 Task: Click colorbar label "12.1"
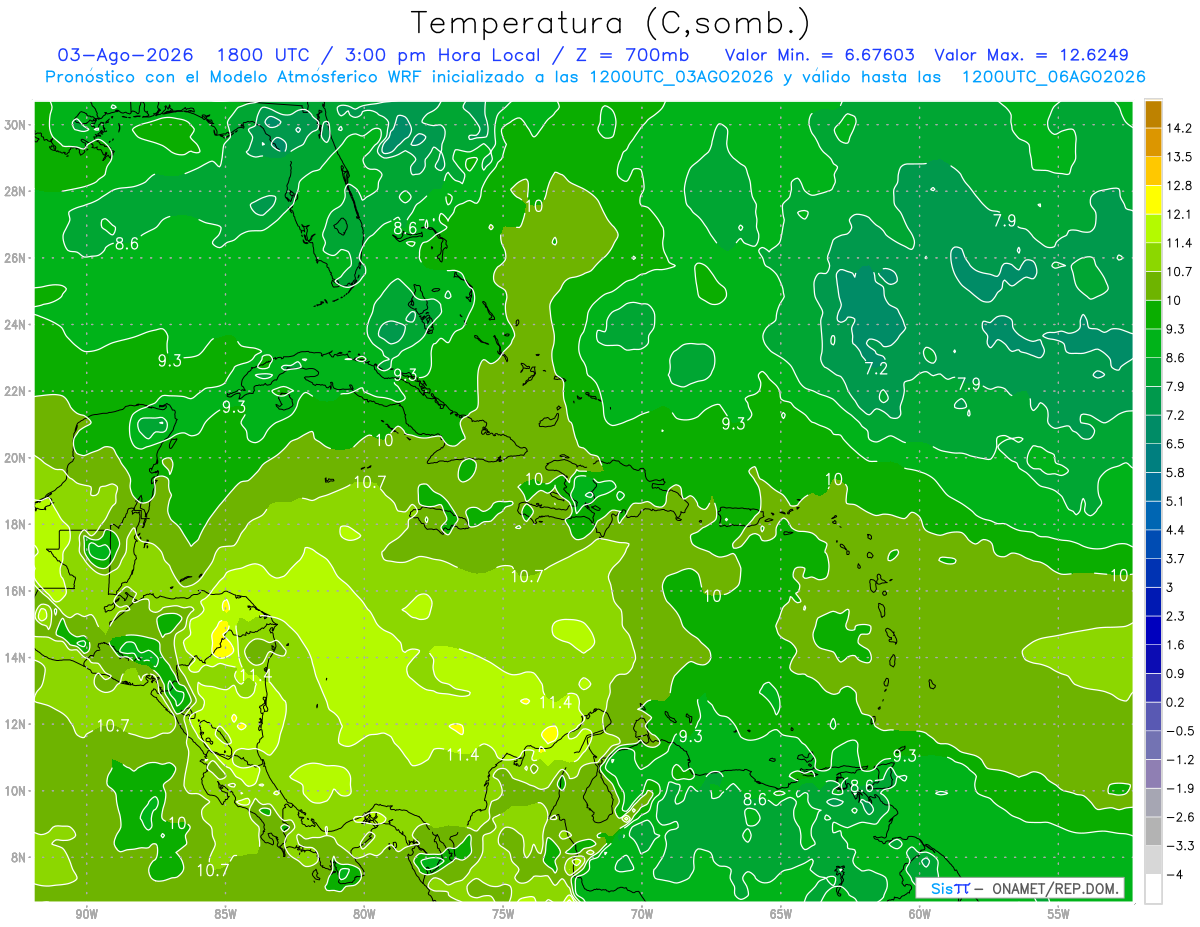(1179, 214)
